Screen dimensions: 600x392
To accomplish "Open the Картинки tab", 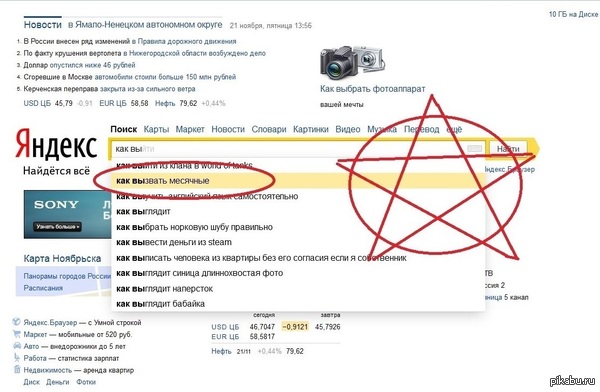I will 311,129.
